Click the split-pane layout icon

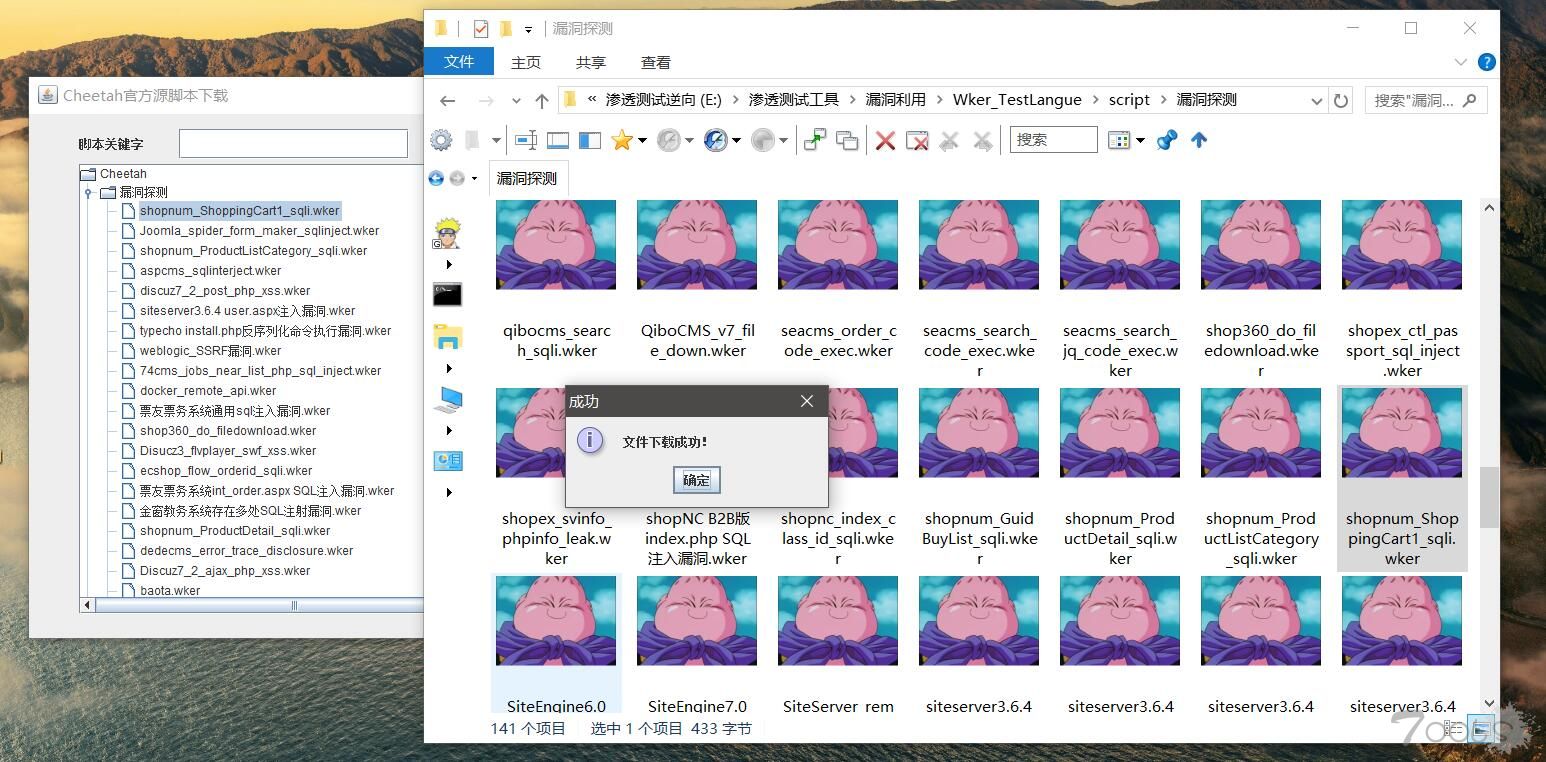(590, 141)
